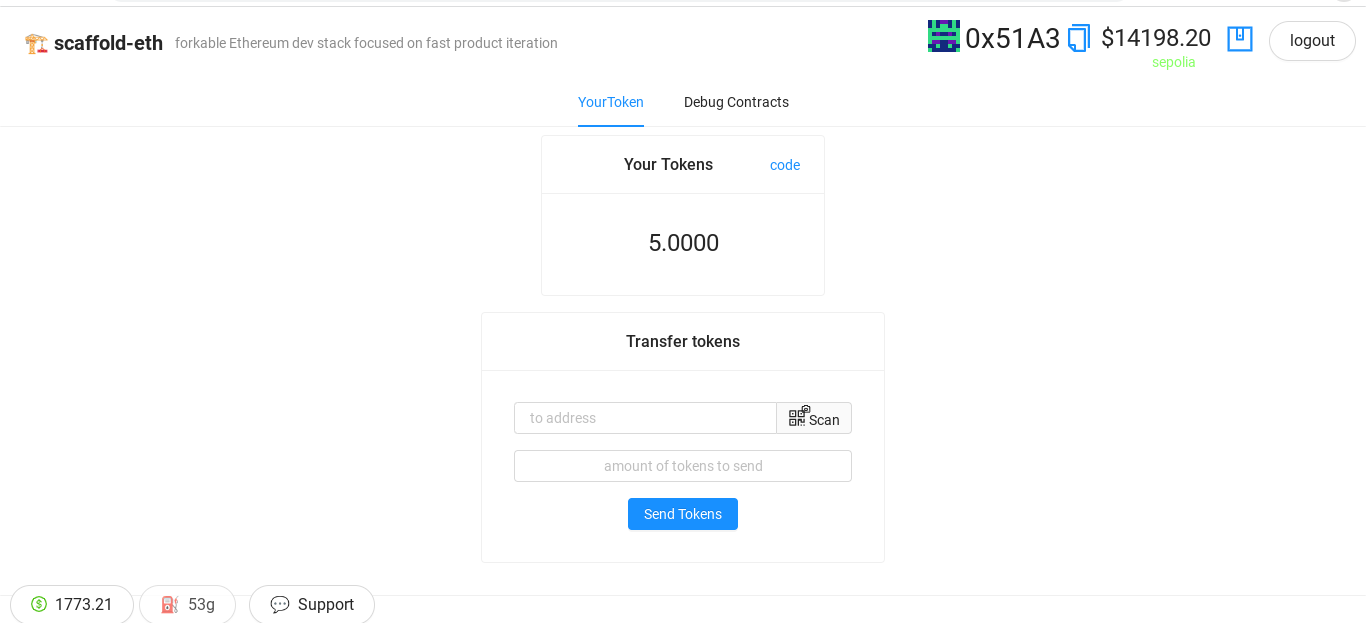Click the Scan button to scan an address
Image resolution: width=1366 pixels, height=623 pixels.
point(814,418)
